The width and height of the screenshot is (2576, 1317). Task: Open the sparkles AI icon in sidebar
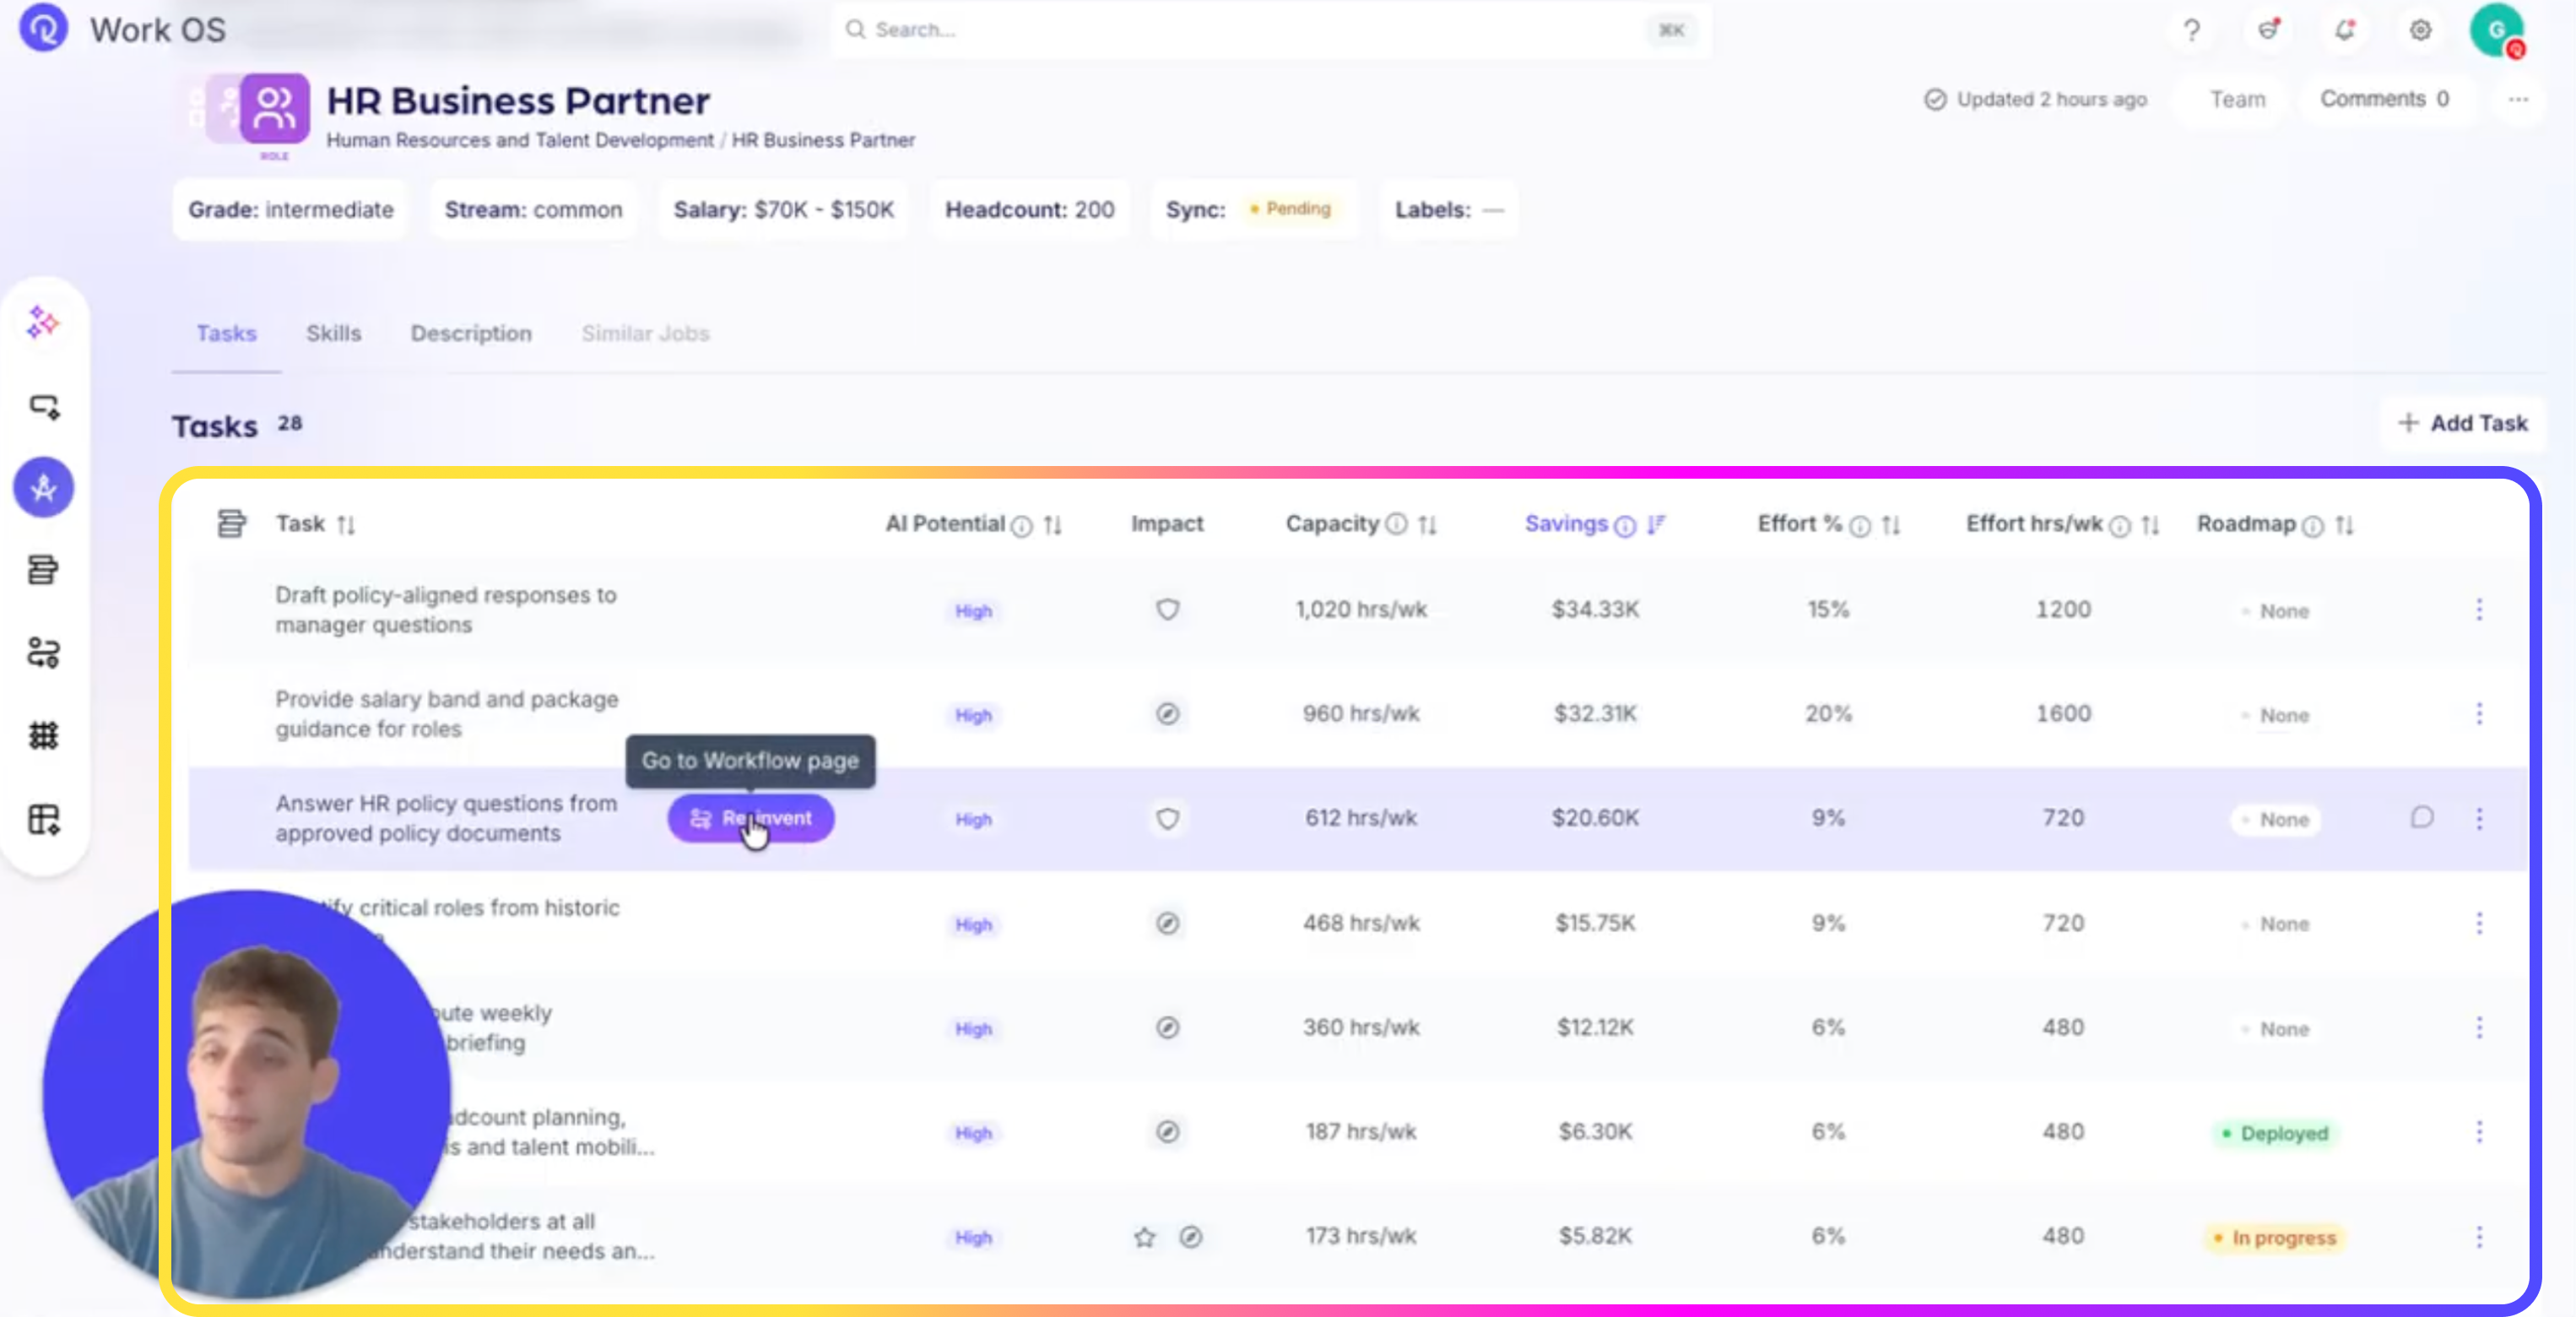(x=43, y=323)
